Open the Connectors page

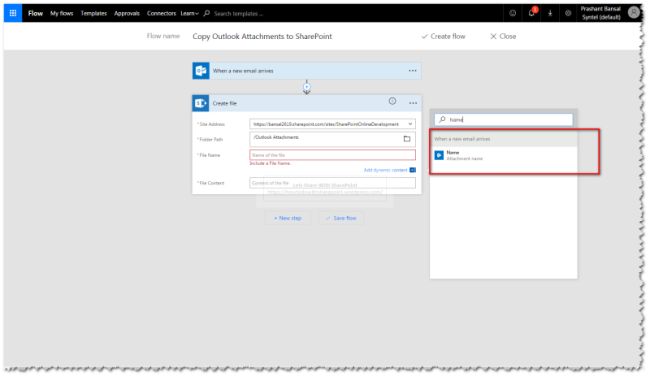[161, 13]
